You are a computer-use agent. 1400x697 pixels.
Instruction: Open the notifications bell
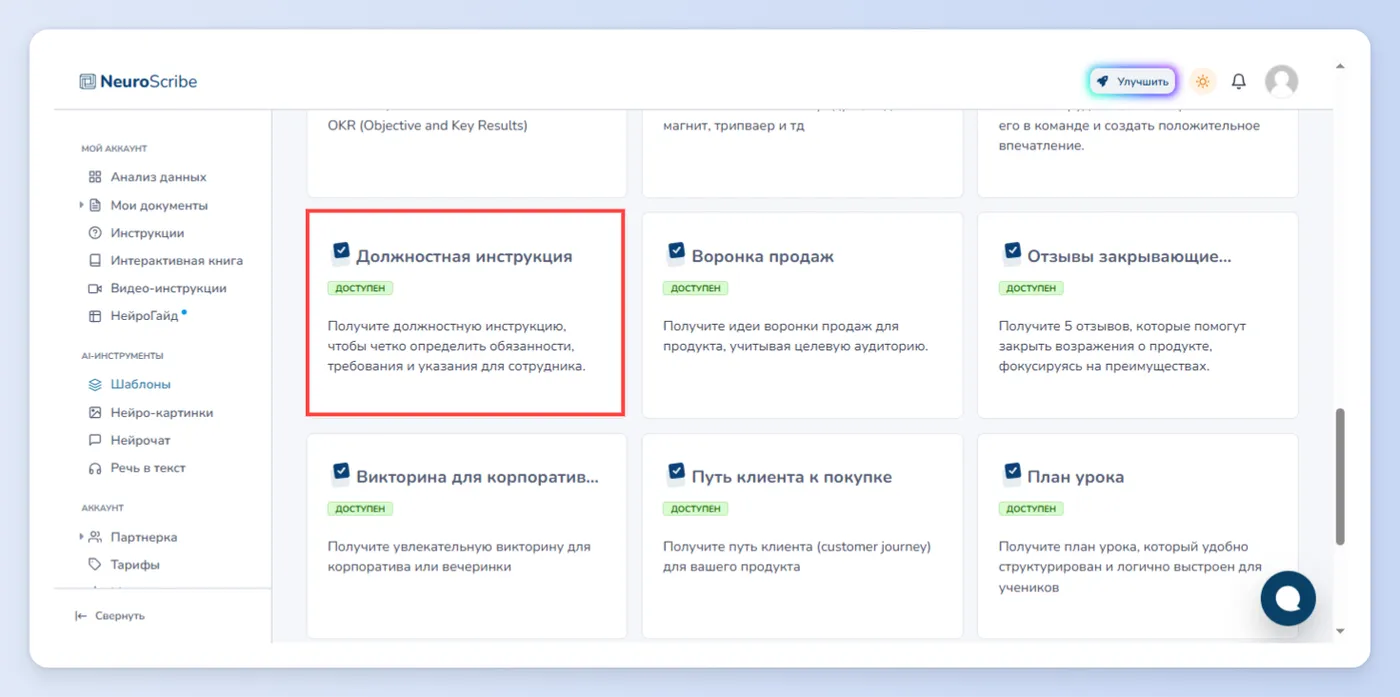(x=1239, y=81)
